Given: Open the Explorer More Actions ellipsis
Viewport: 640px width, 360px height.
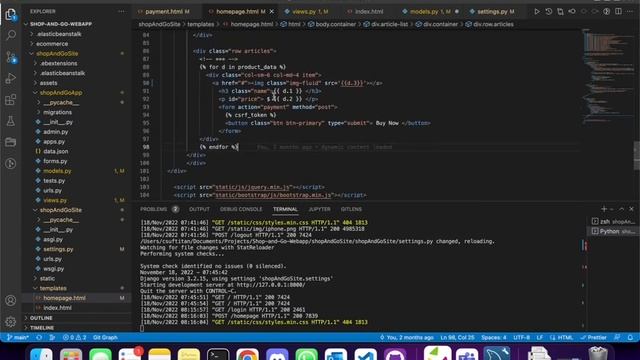Looking at the screenshot, I should pyautogui.click(x=122, y=11).
